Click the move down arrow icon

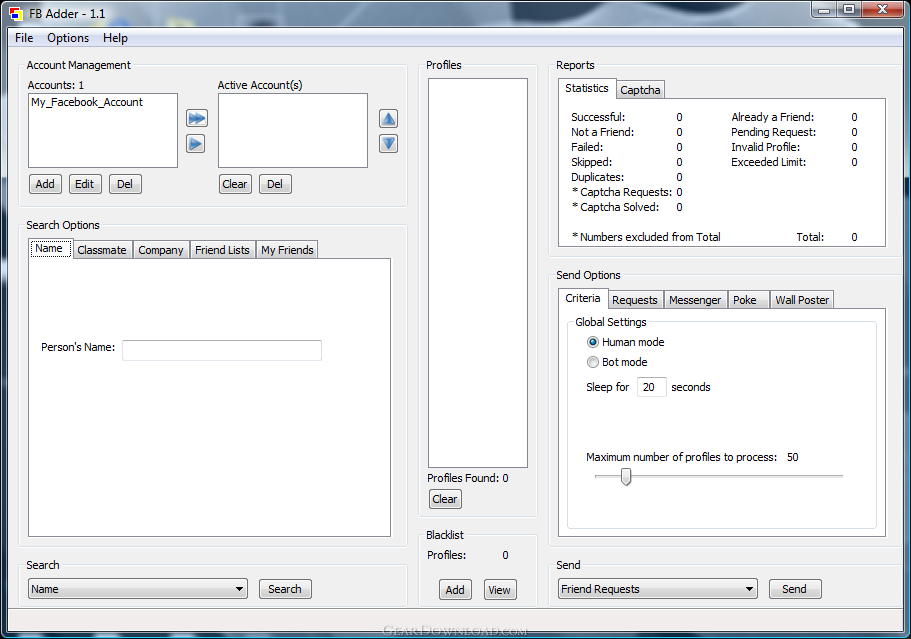[x=388, y=144]
